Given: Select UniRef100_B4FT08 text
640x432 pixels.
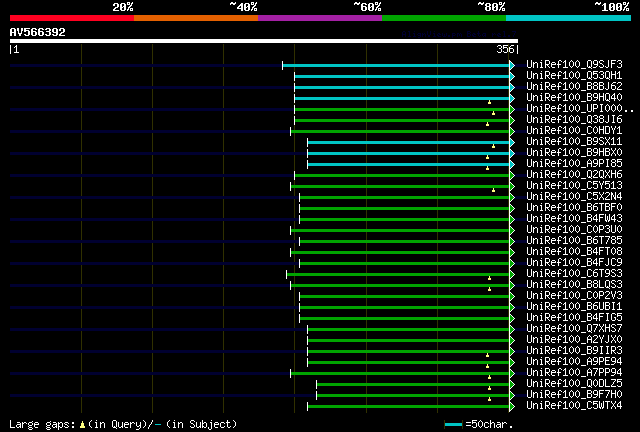Looking at the screenshot, I should point(574,252).
